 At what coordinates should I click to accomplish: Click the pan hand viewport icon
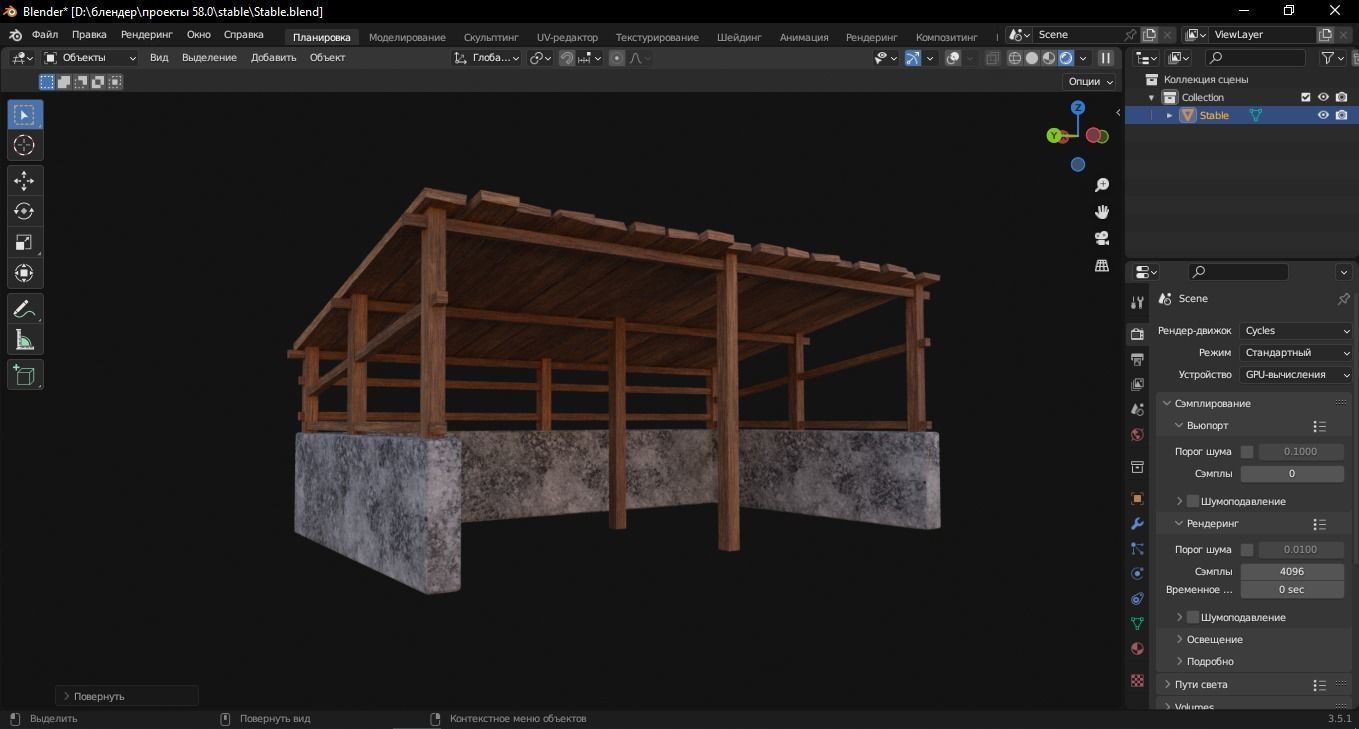click(1102, 211)
